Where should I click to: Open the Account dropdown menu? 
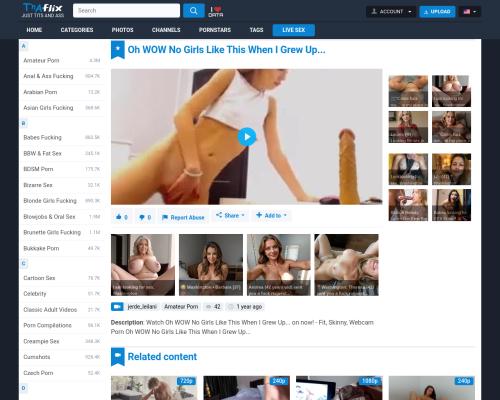(391, 12)
